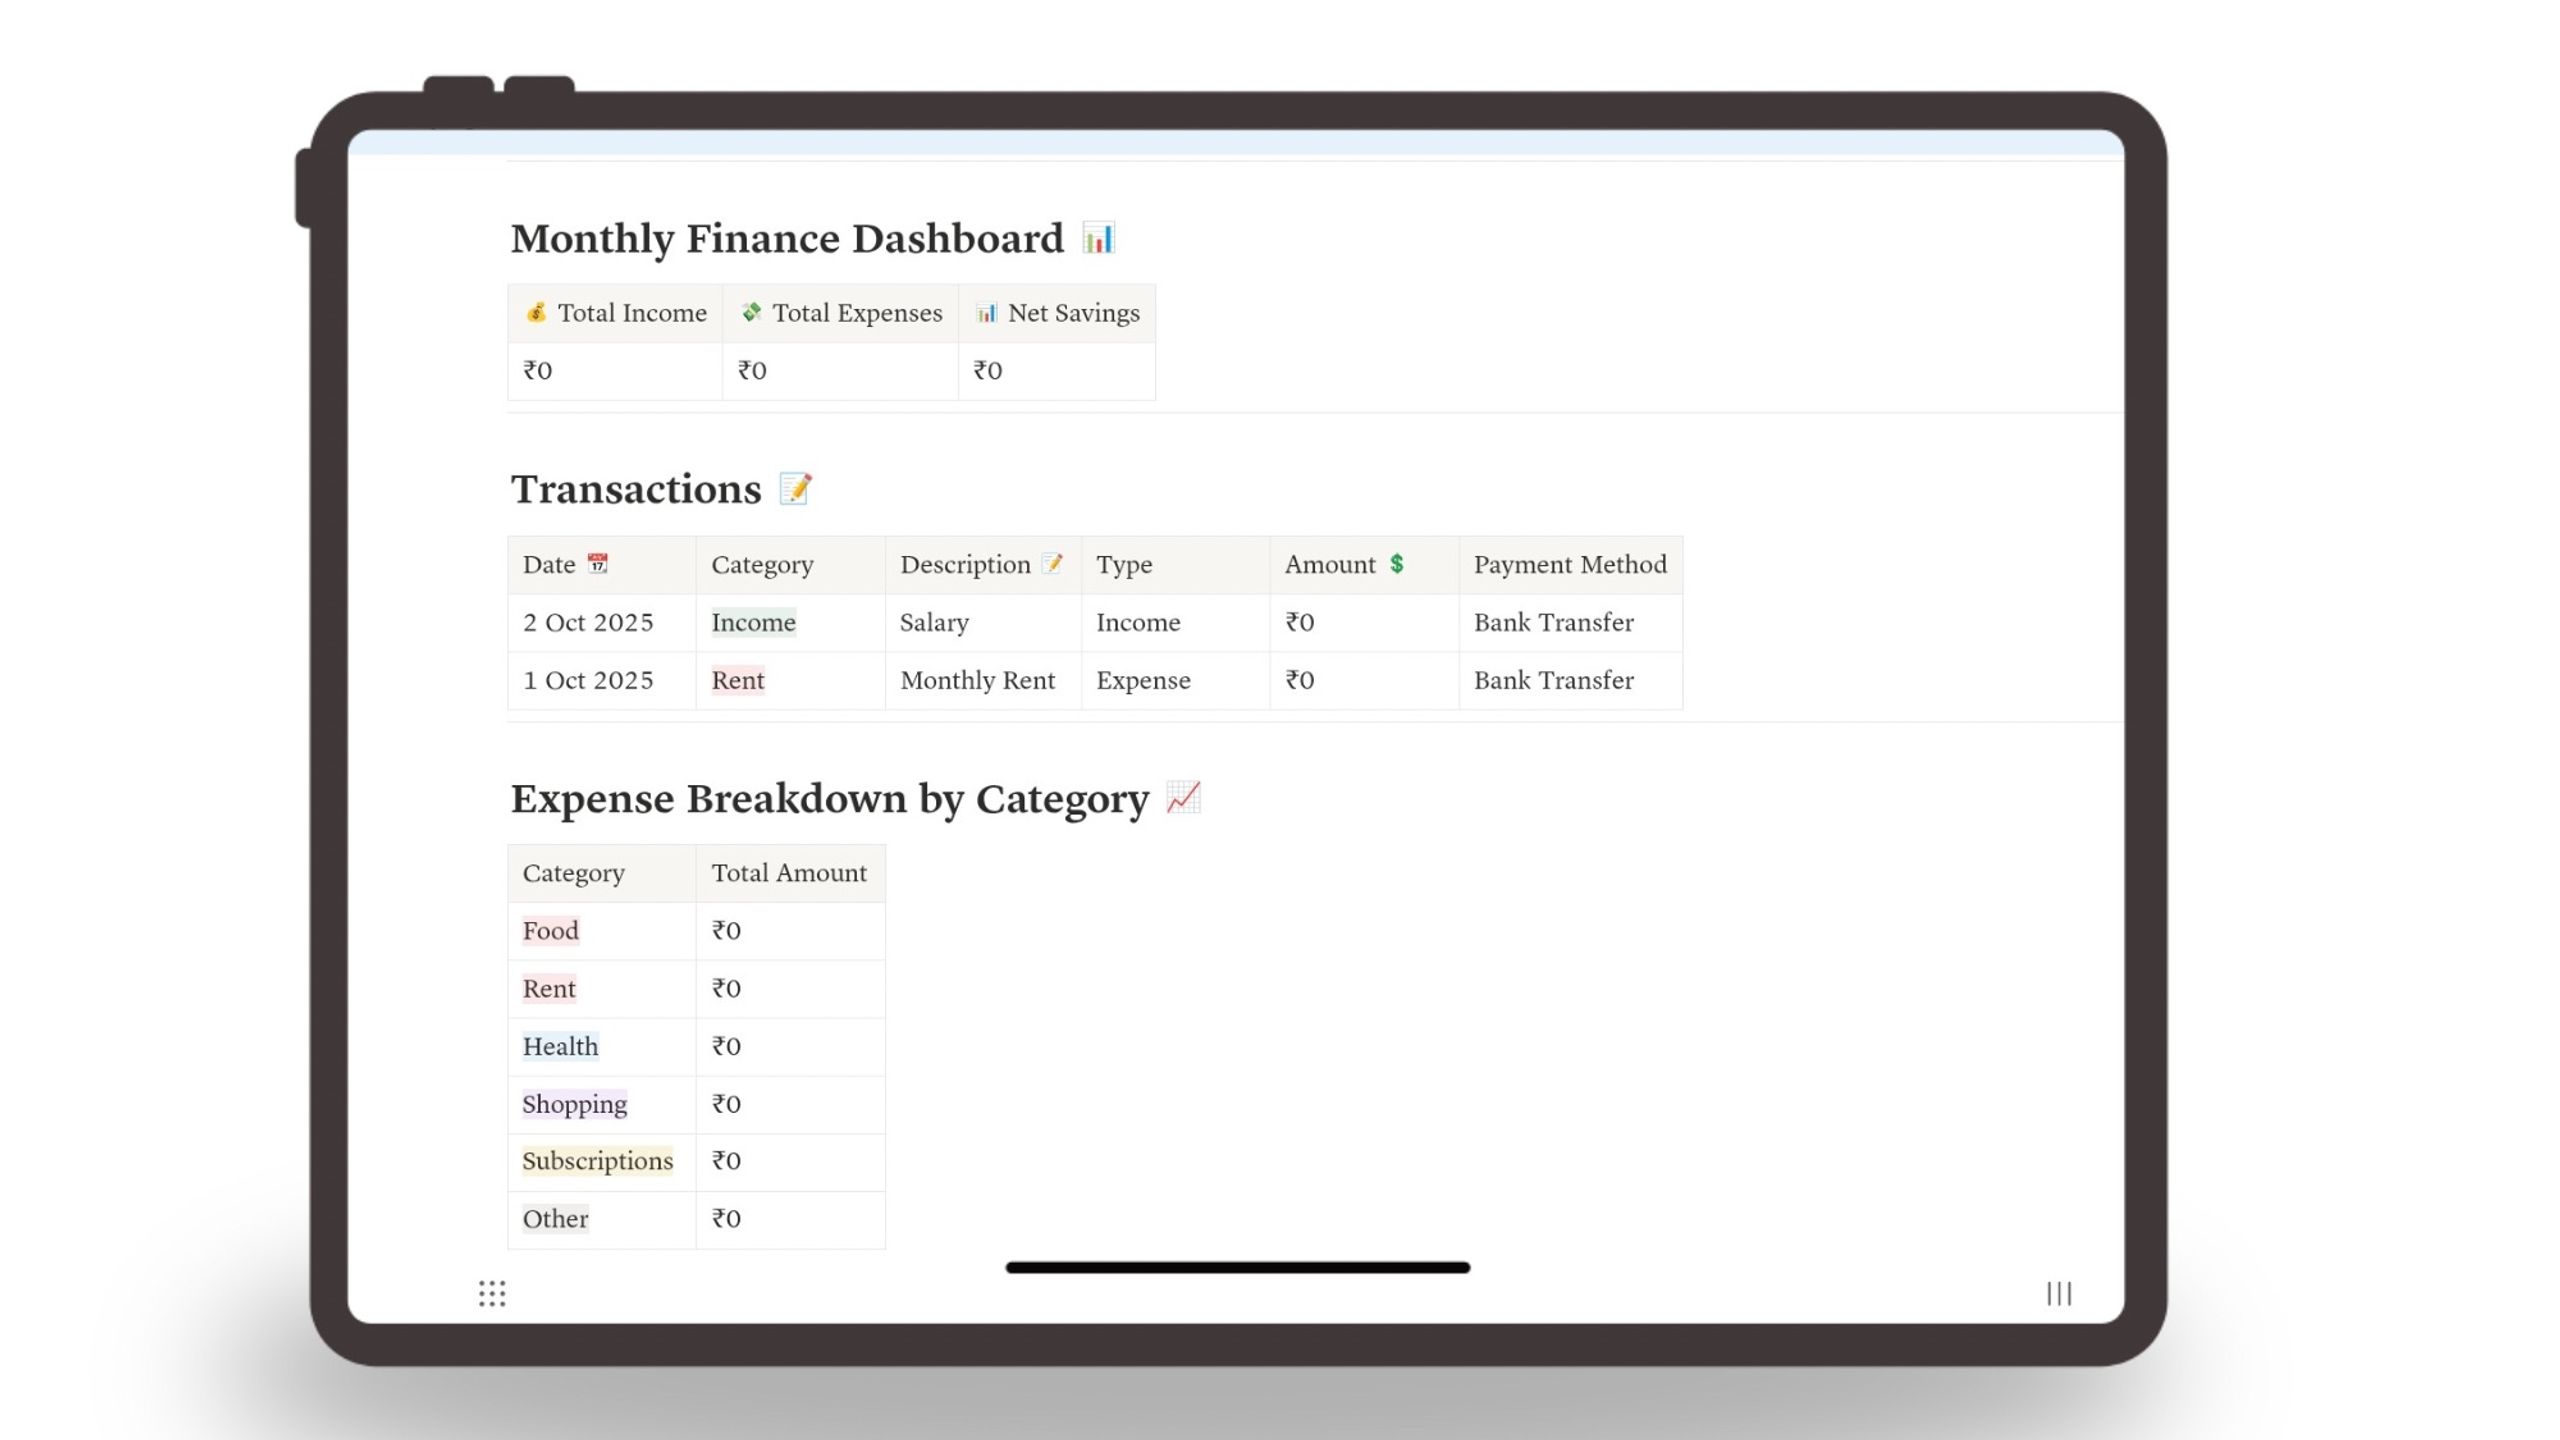The image size is (2560, 1440).
Task: Click the dollar sign icon in Amount header
Action: 1397,563
